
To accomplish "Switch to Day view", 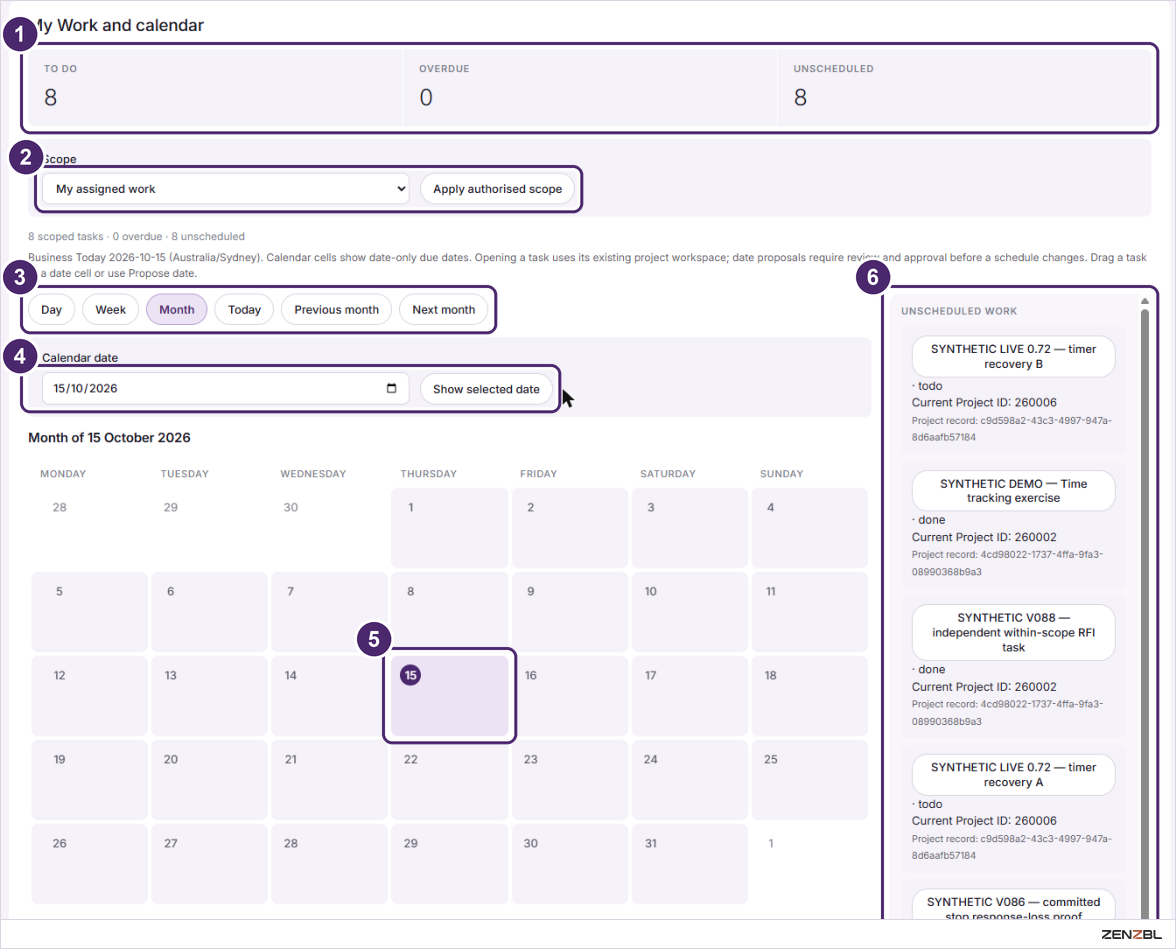I will click(52, 309).
